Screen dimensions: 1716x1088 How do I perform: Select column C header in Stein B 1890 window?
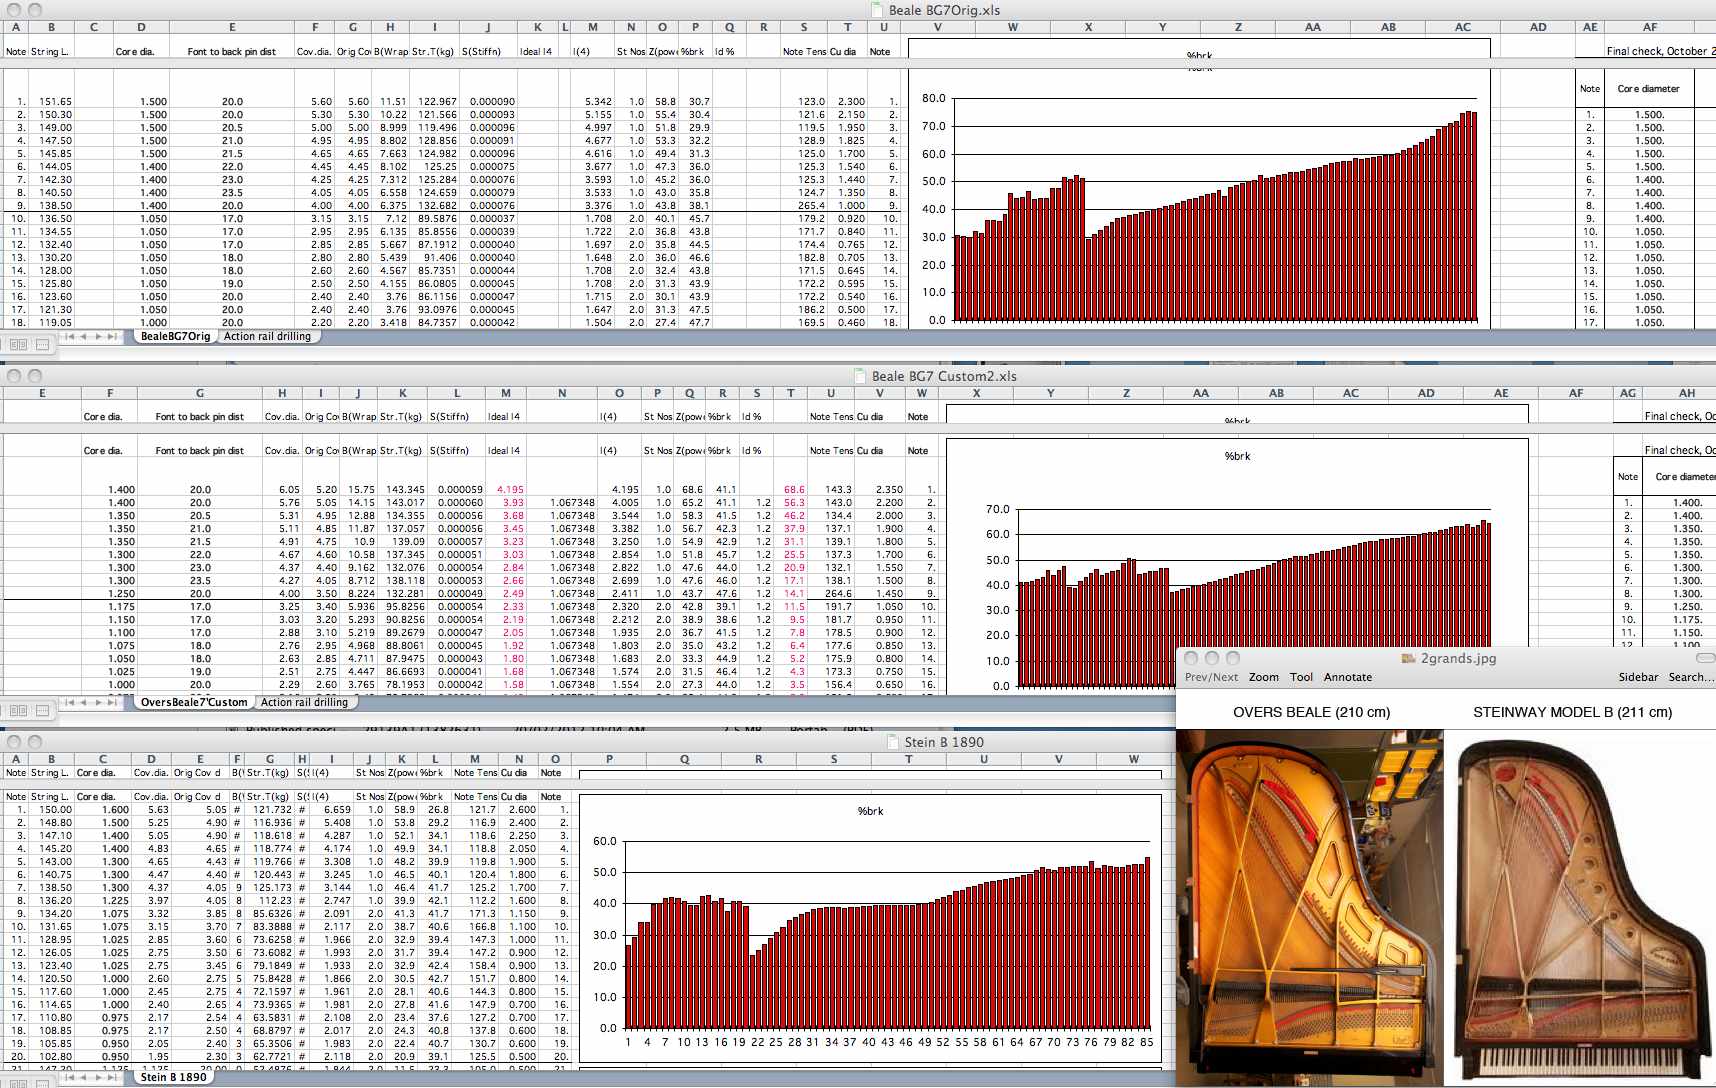(x=102, y=759)
